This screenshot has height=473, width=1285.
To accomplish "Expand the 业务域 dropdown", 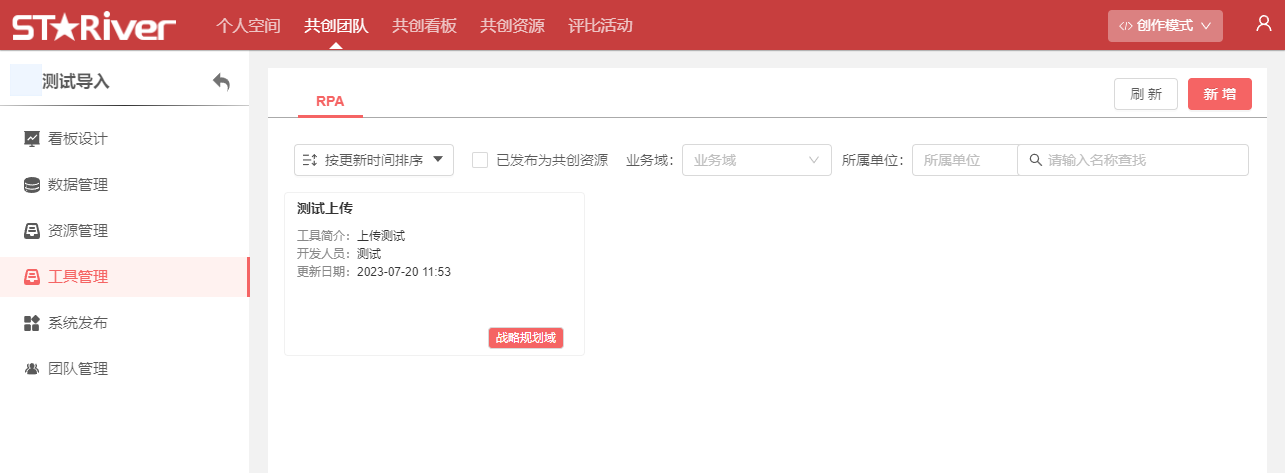I will pyautogui.click(x=756, y=160).
